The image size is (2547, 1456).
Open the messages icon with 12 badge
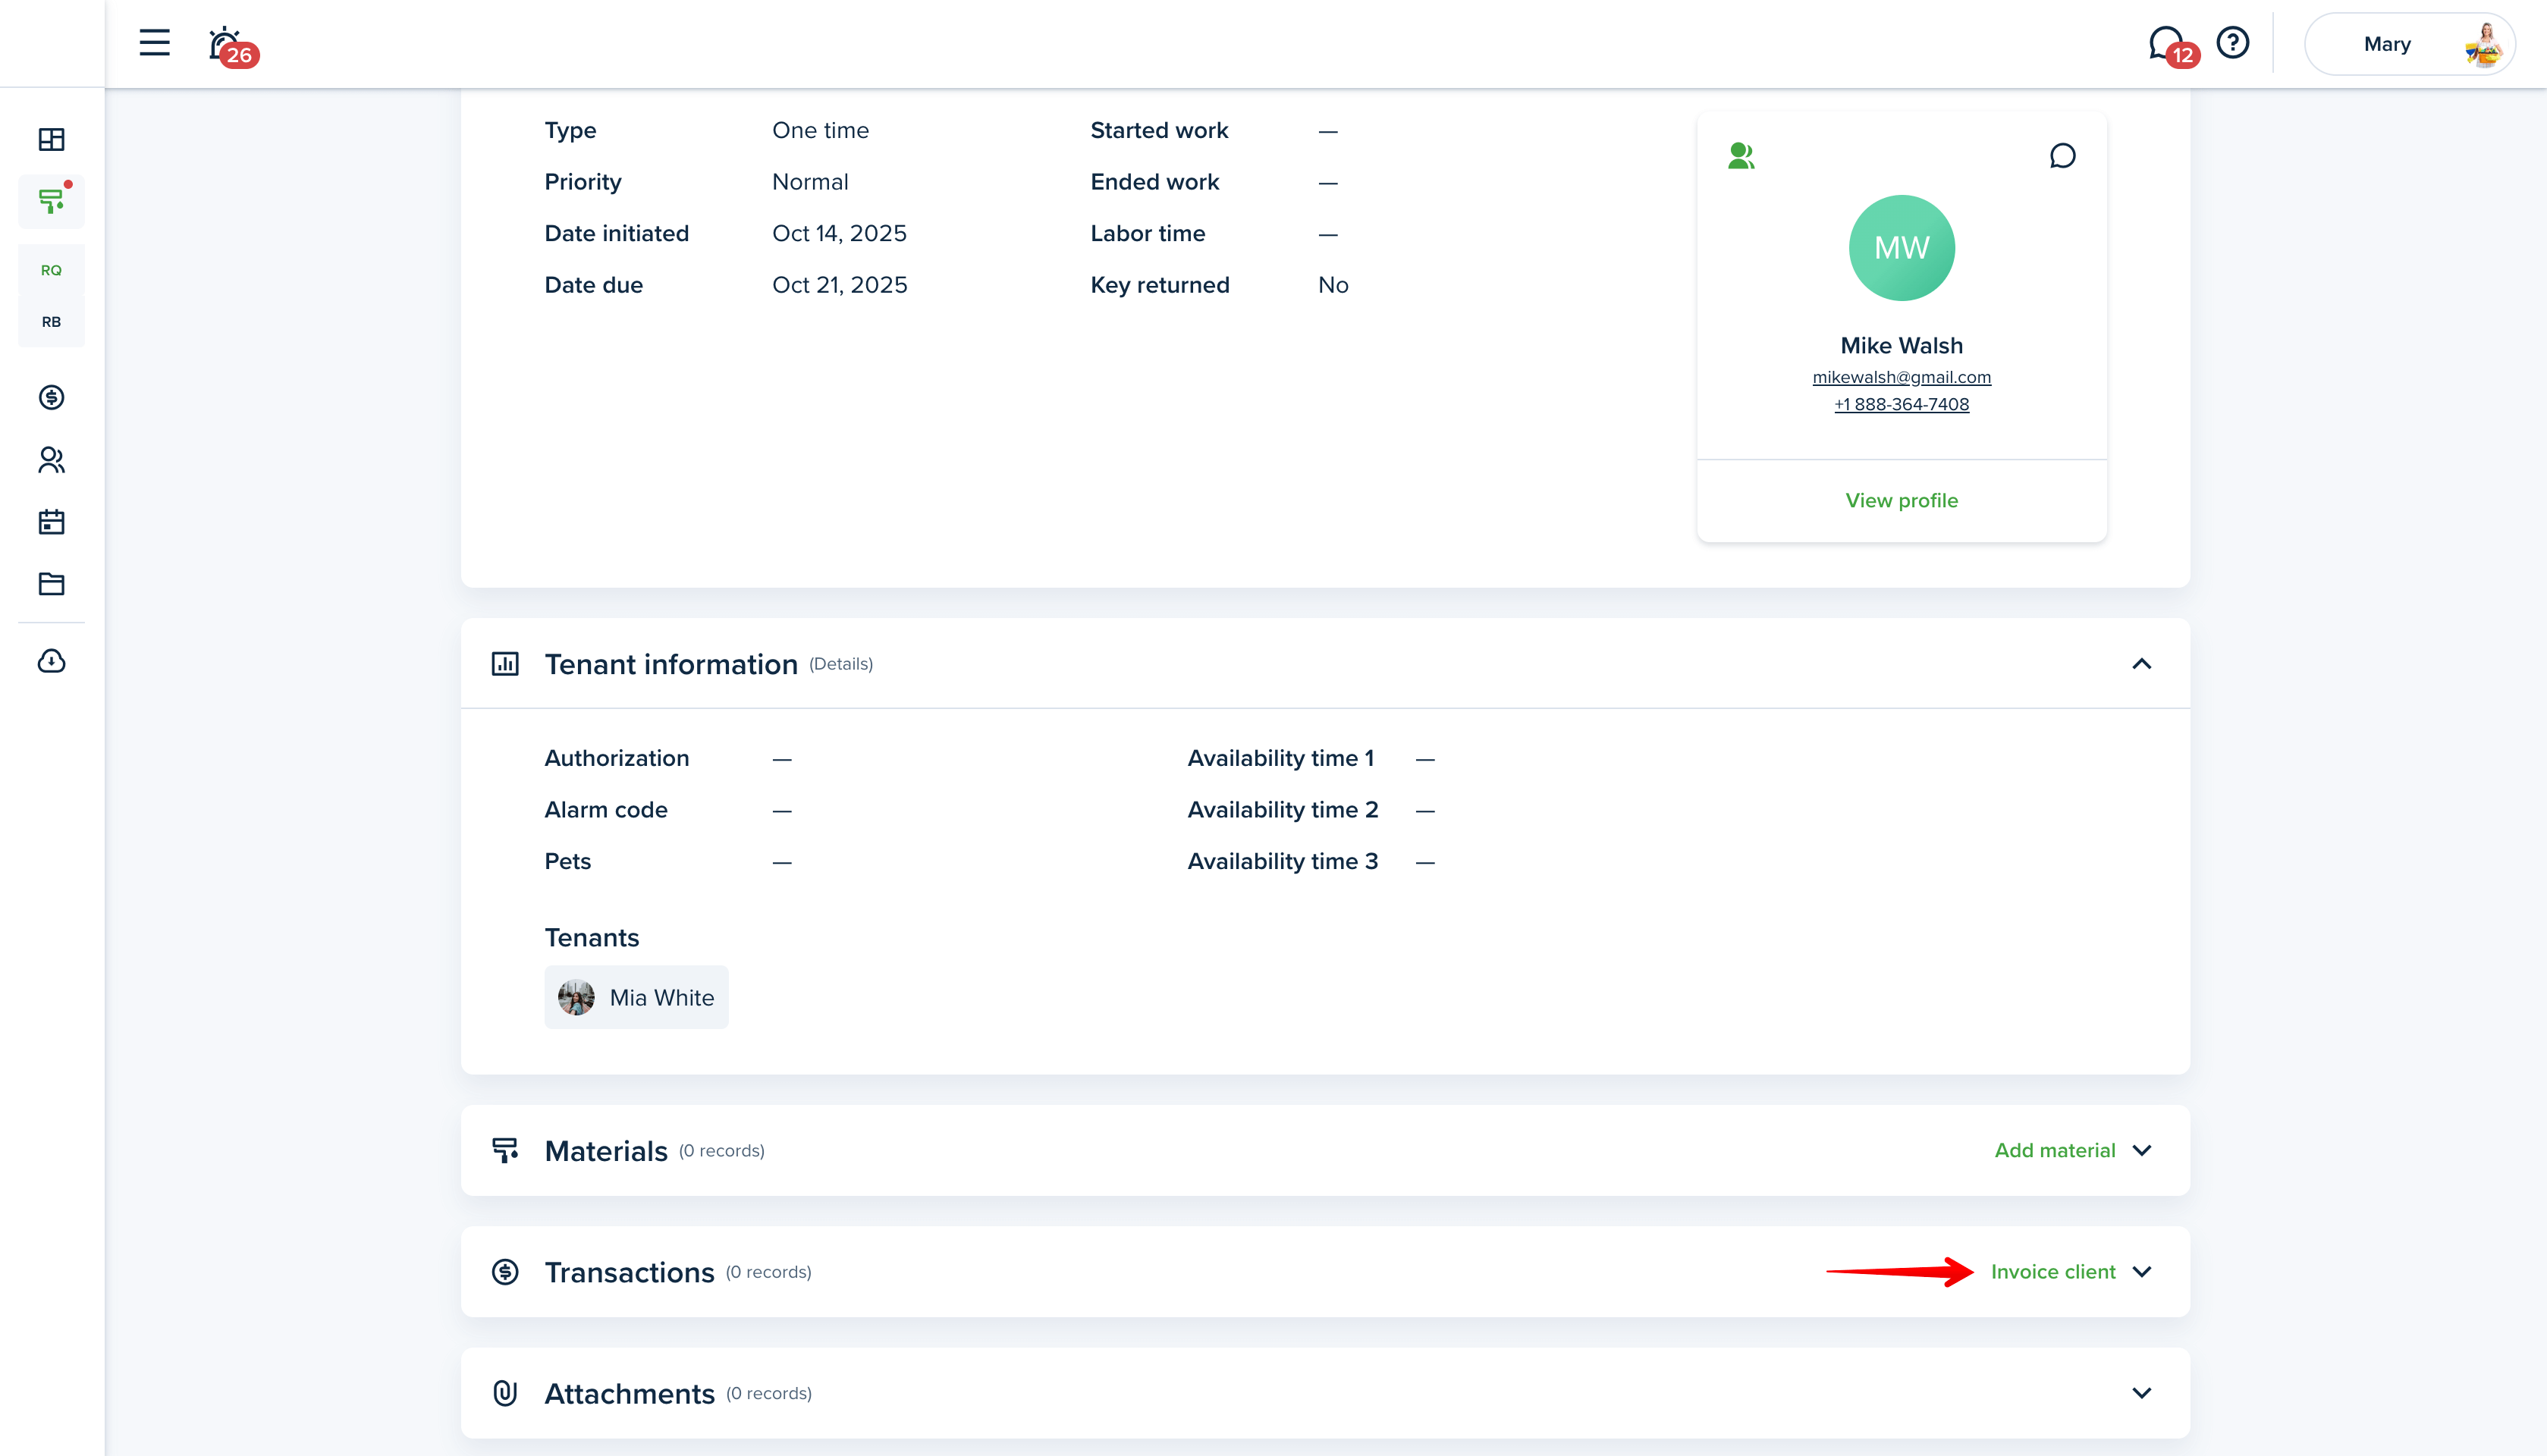click(x=2165, y=44)
